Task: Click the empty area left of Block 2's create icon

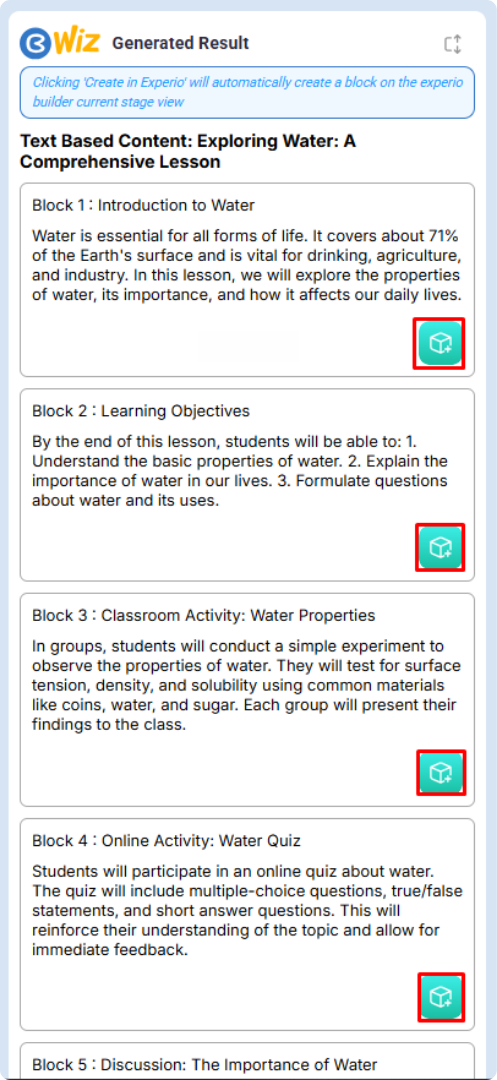Action: click(220, 547)
